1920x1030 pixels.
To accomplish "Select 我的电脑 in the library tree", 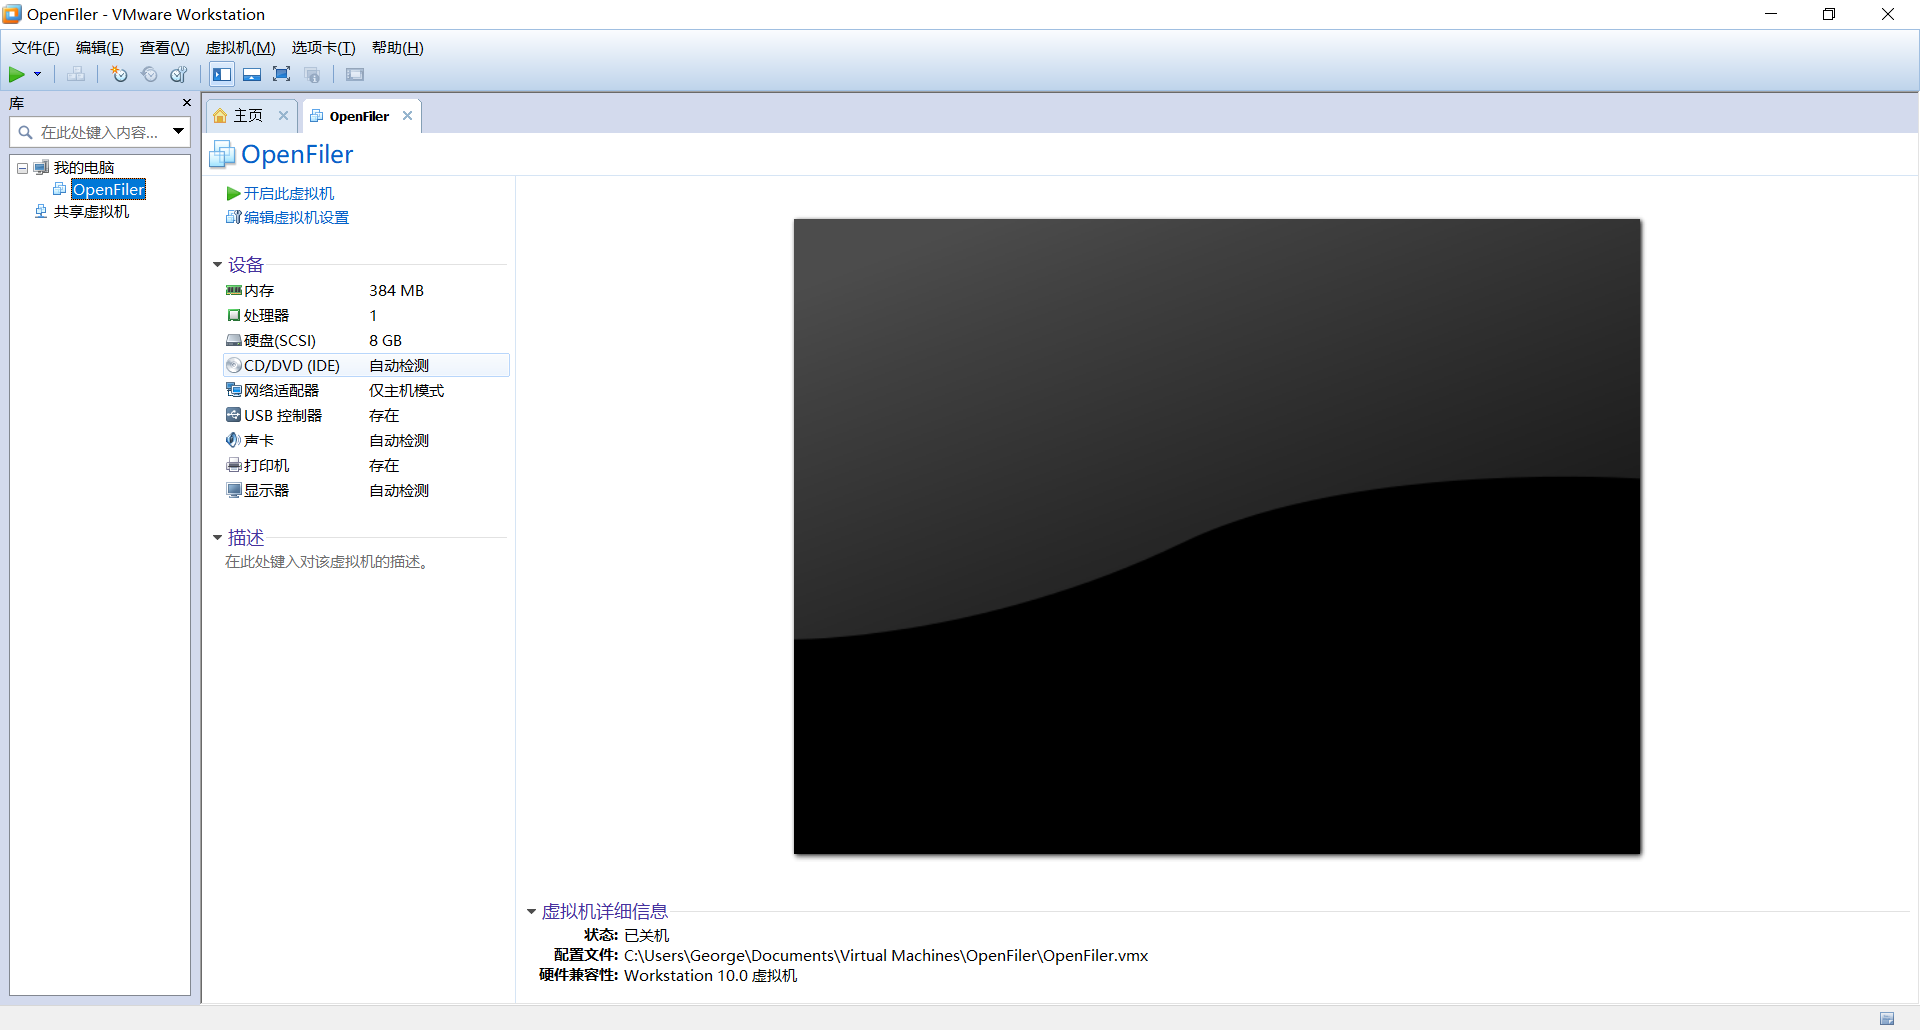I will 84,167.
